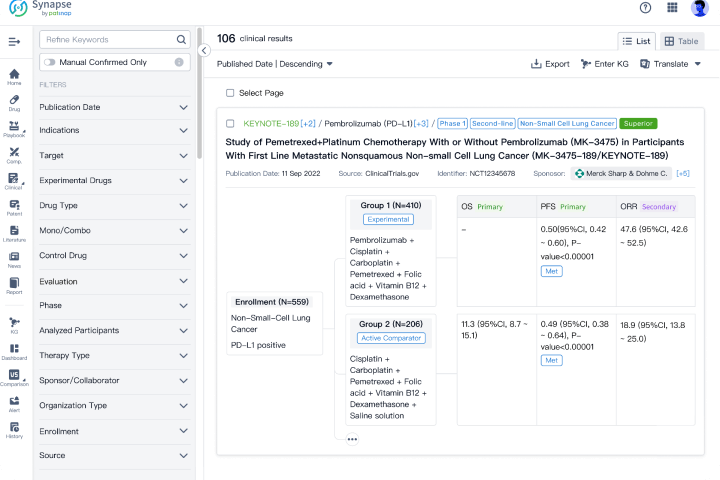Switch to the Table view tab

pos(681,41)
